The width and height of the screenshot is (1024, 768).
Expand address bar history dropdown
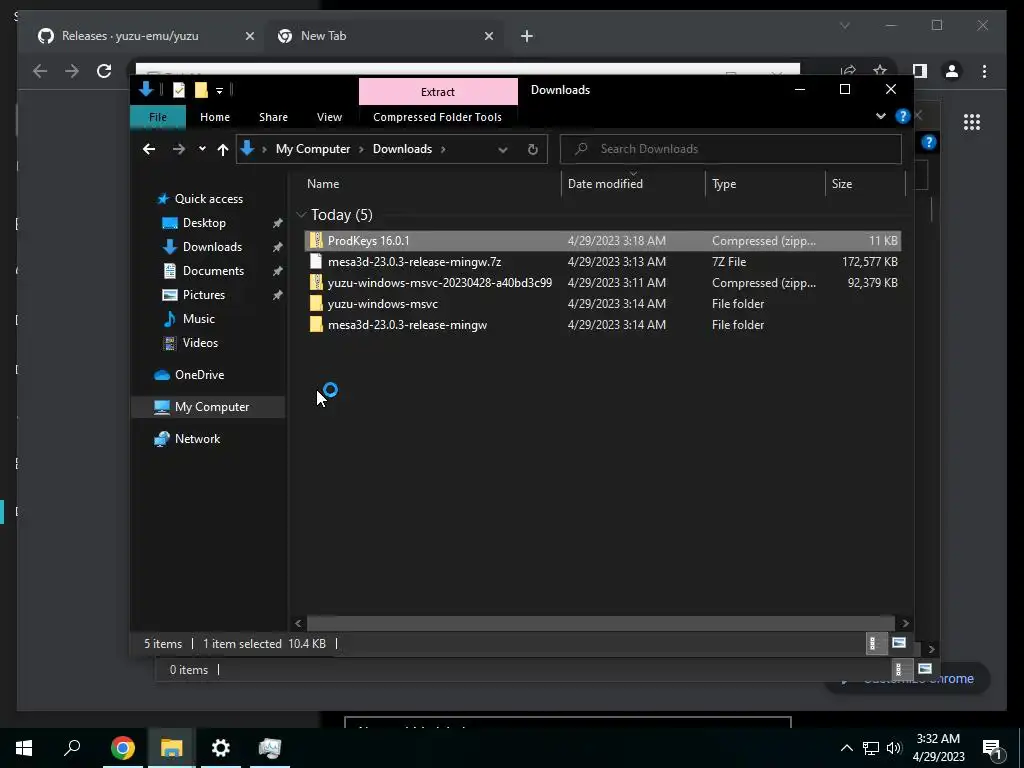pos(502,150)
